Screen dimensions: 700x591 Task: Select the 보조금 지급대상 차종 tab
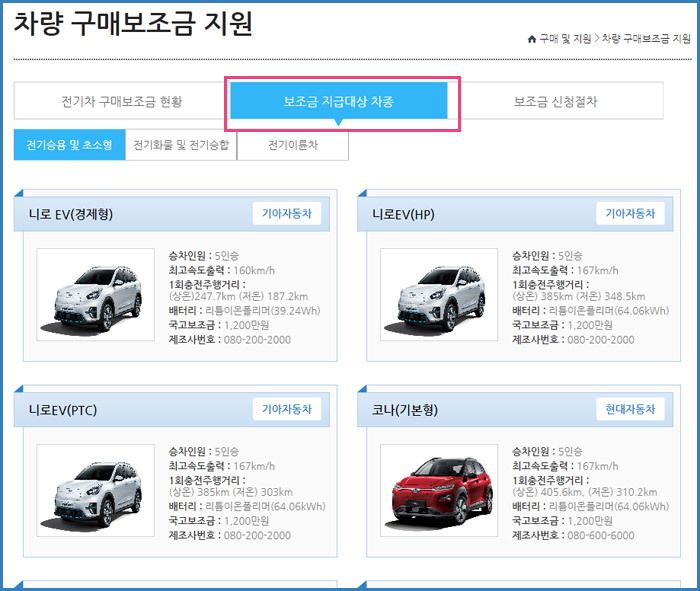click(x=339, y=101)
